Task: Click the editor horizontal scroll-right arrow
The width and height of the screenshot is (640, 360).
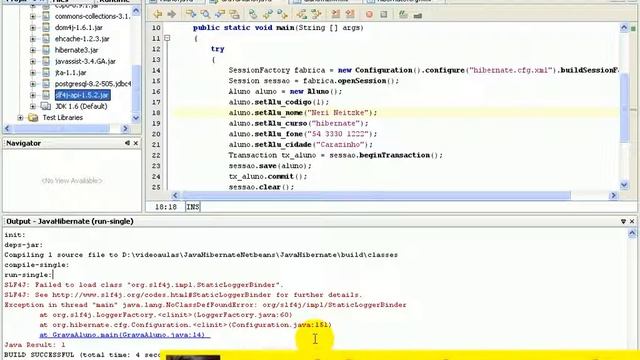Action: point(613,196)
